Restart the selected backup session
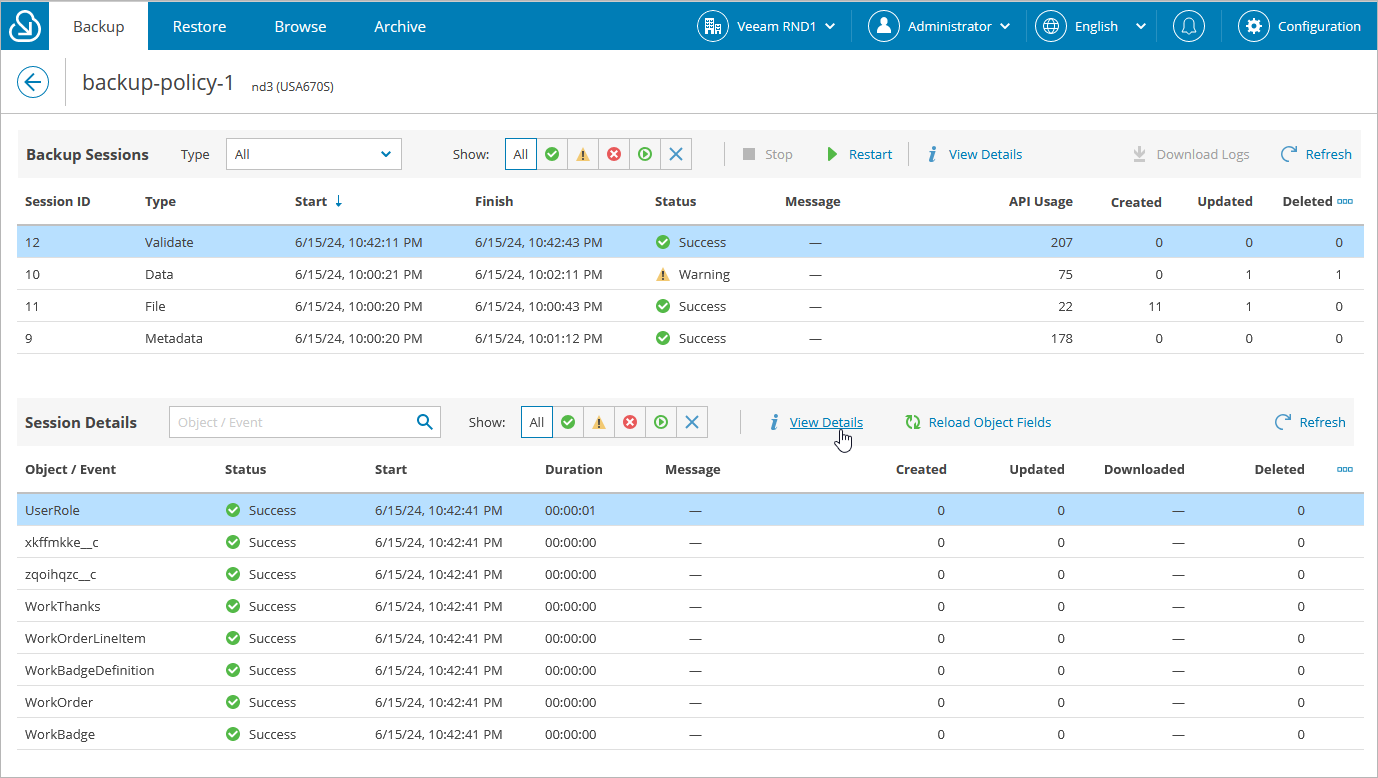The width and height of the screenshot is (1378, 778). [x=859, y=154]
